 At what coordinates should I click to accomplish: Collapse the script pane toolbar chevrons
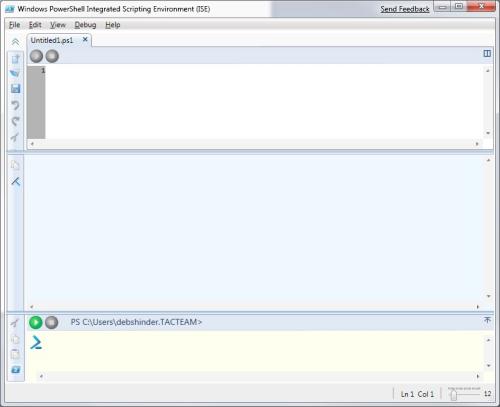point(15,42)
